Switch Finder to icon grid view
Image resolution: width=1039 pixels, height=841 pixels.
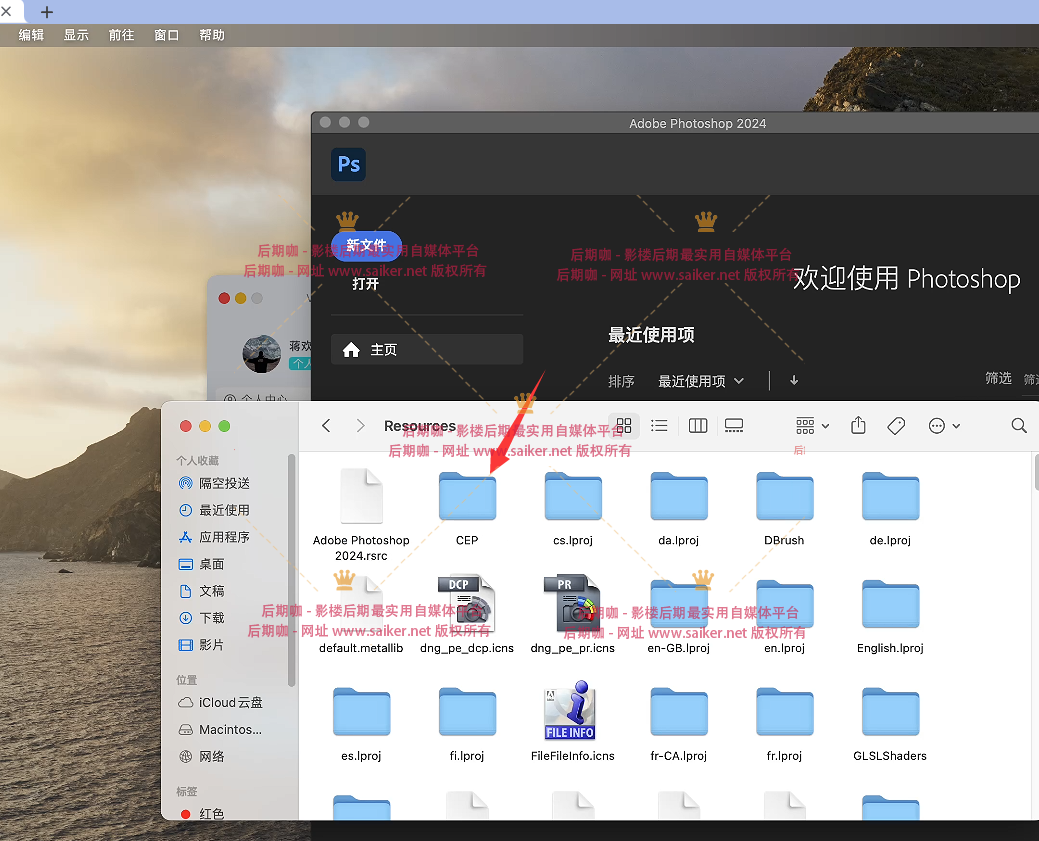pyautogui.click(x=624, y=426)
